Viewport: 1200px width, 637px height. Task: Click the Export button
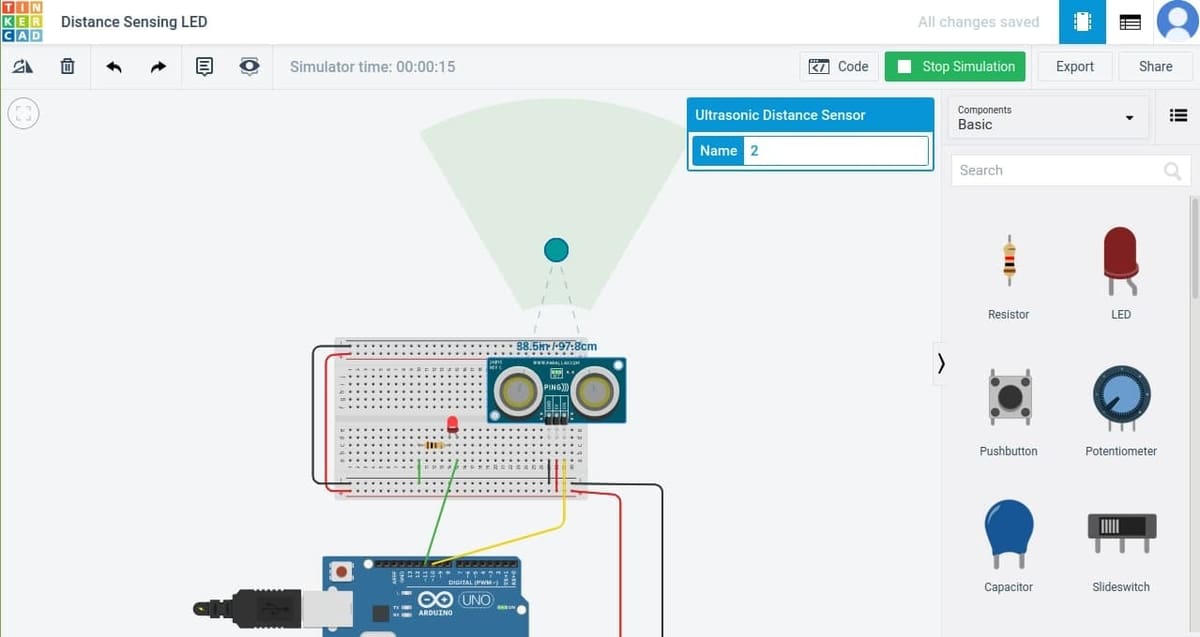1074,67
